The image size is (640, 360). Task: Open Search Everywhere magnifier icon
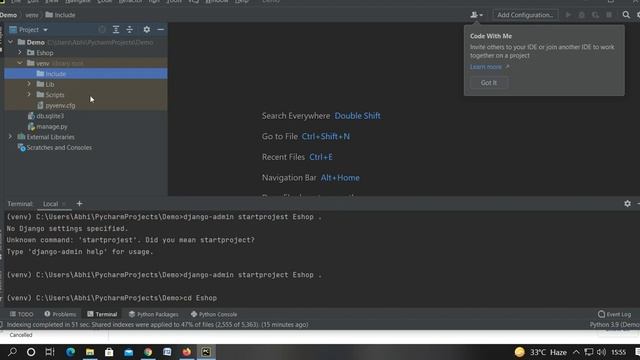pos(626,15)
